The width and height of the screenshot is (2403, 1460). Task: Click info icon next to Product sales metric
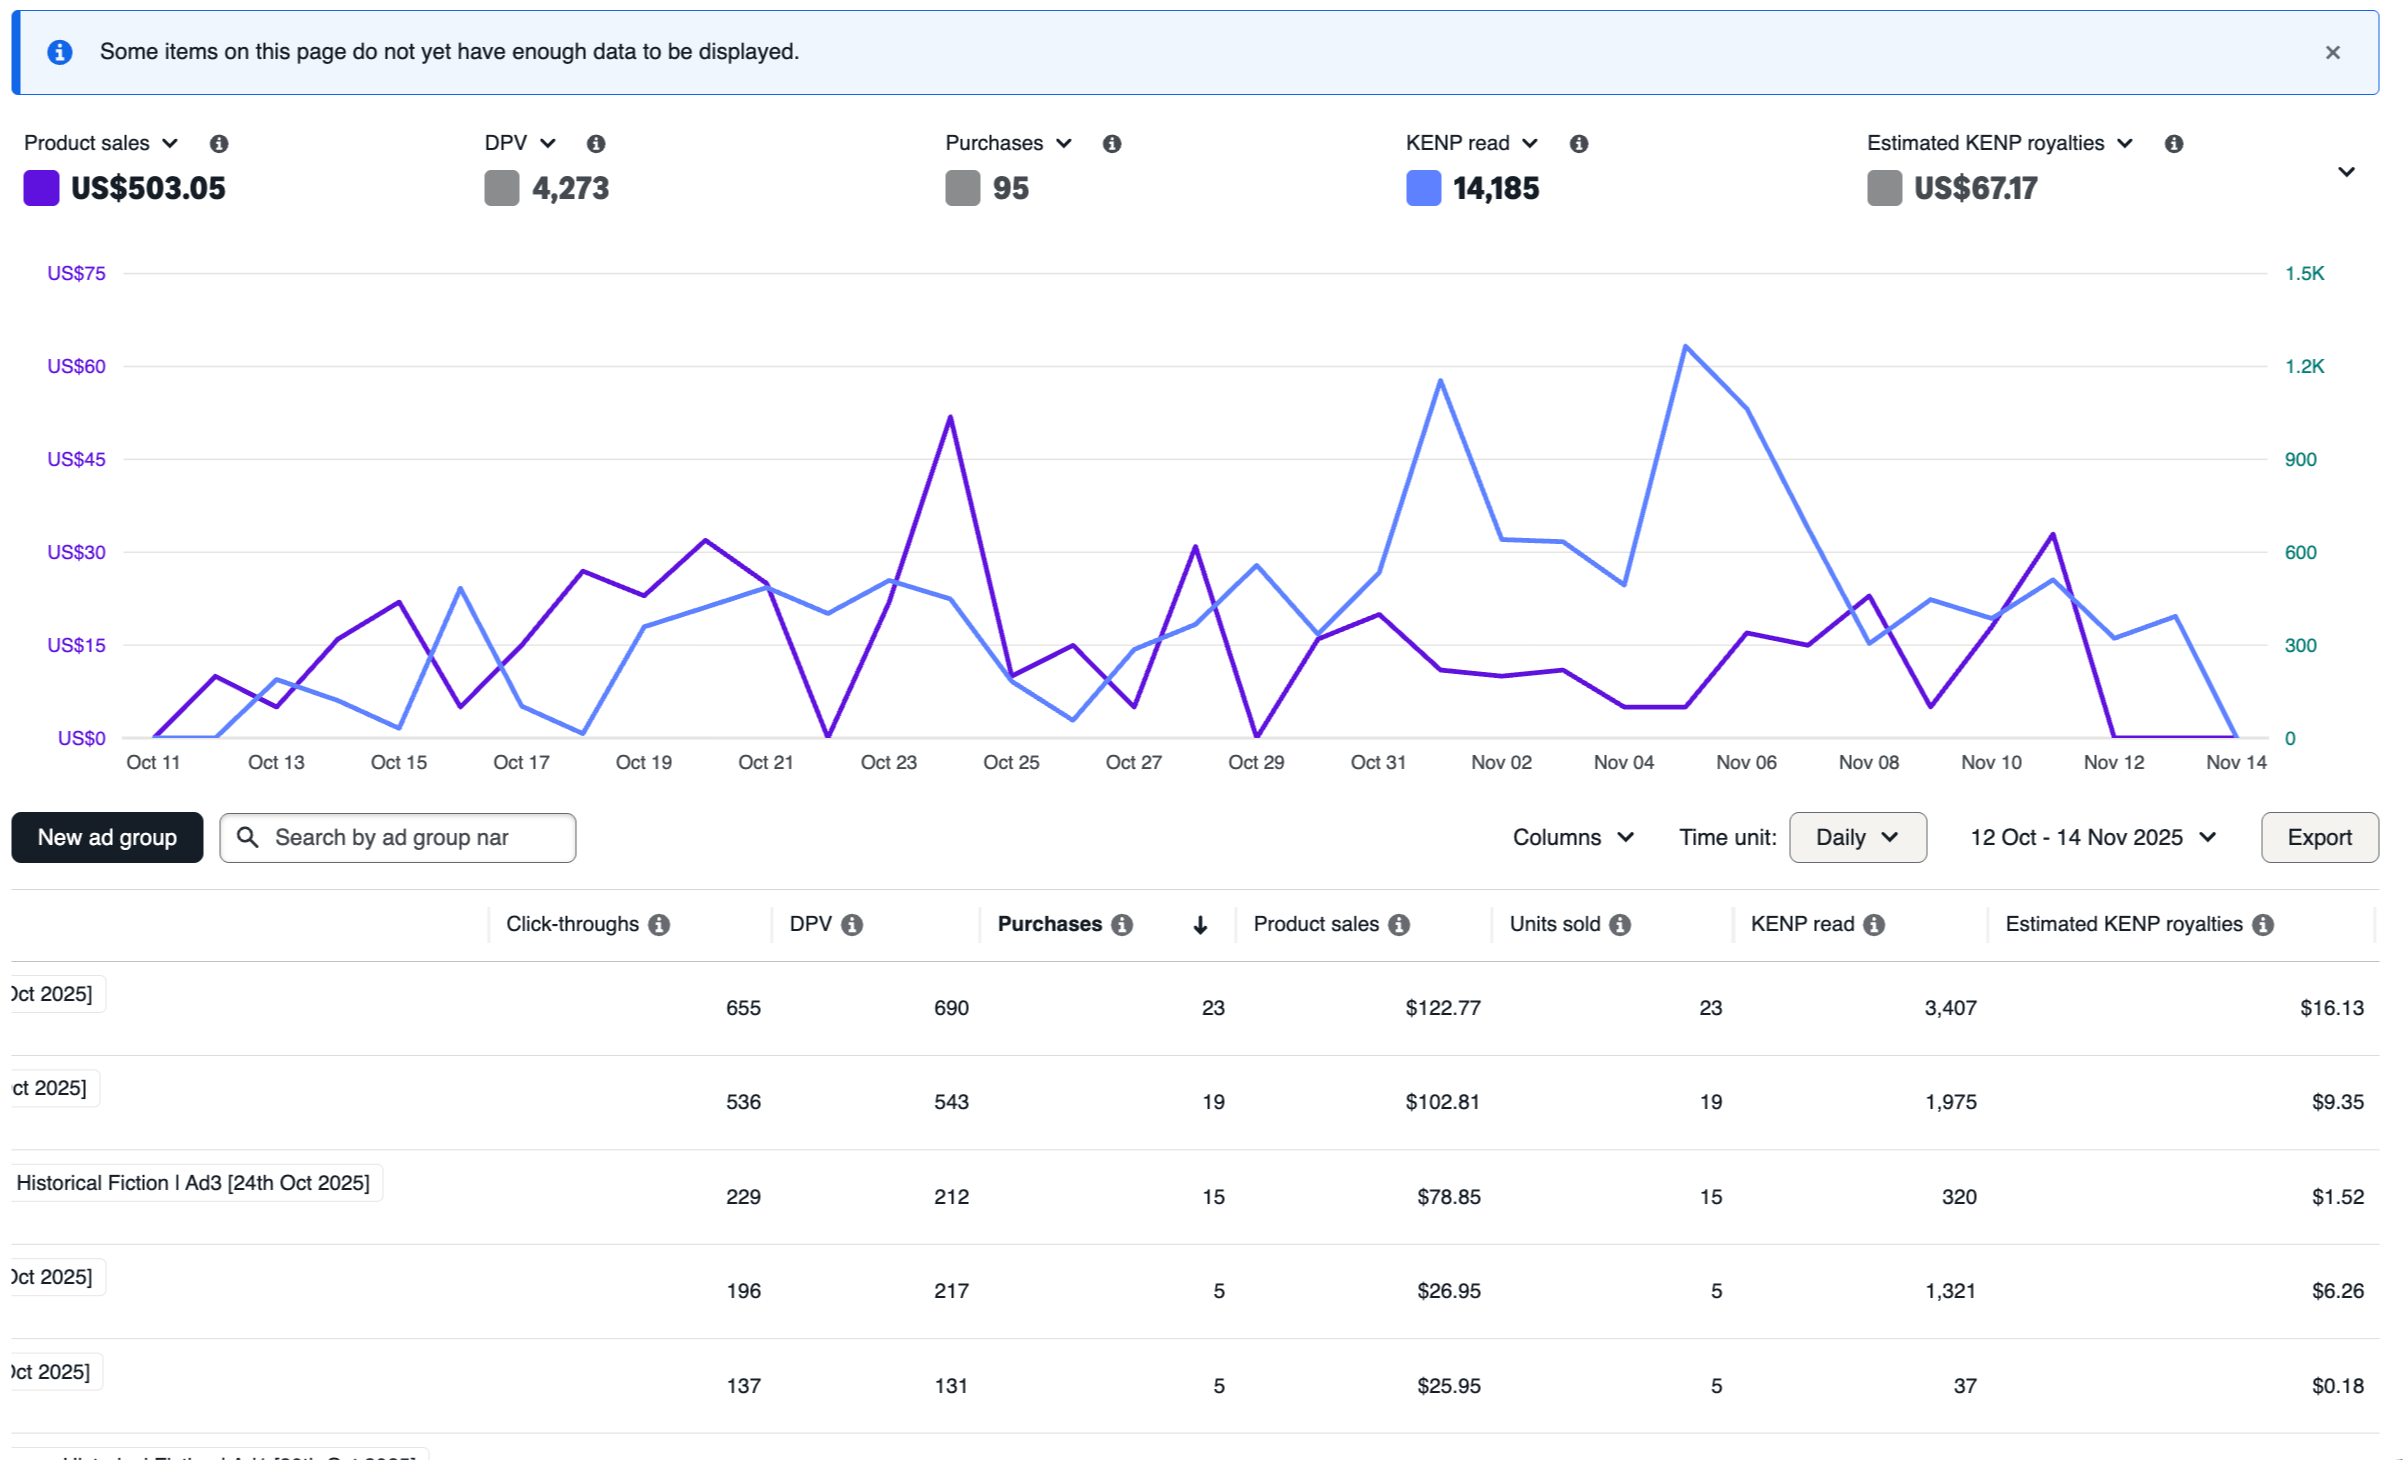219,144
